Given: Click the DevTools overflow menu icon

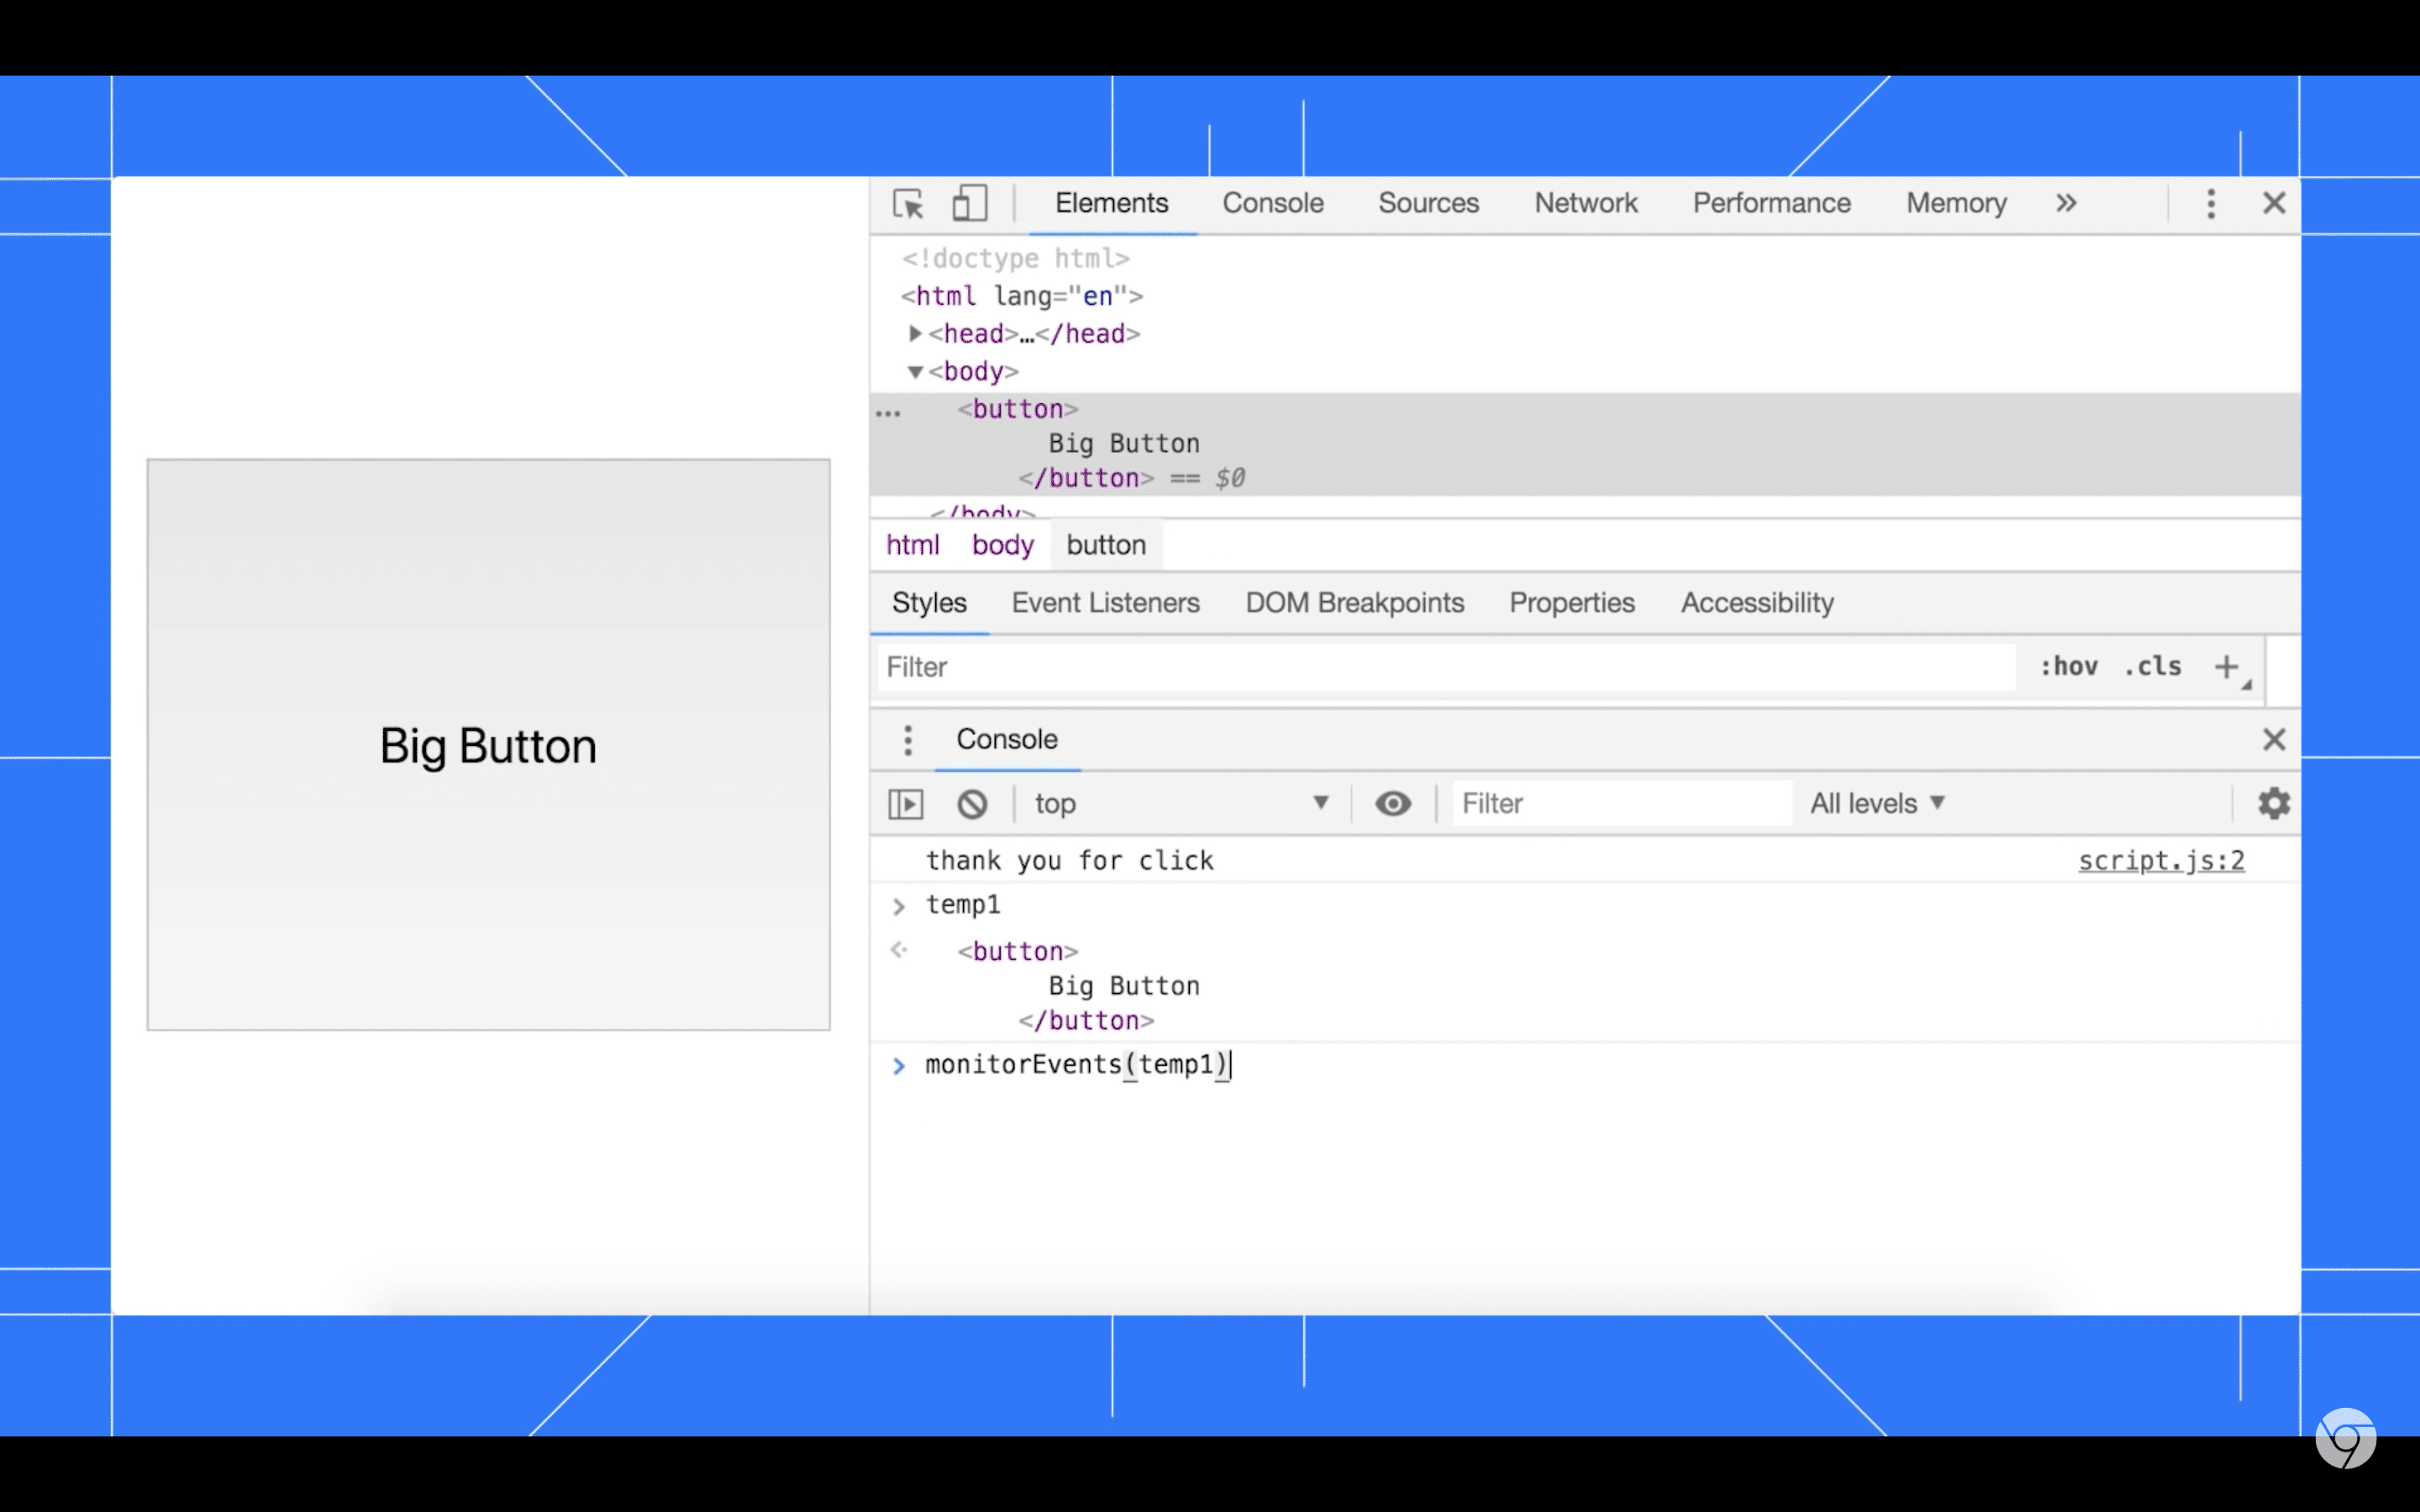Looking at the screenshot, I should 2209,204.
